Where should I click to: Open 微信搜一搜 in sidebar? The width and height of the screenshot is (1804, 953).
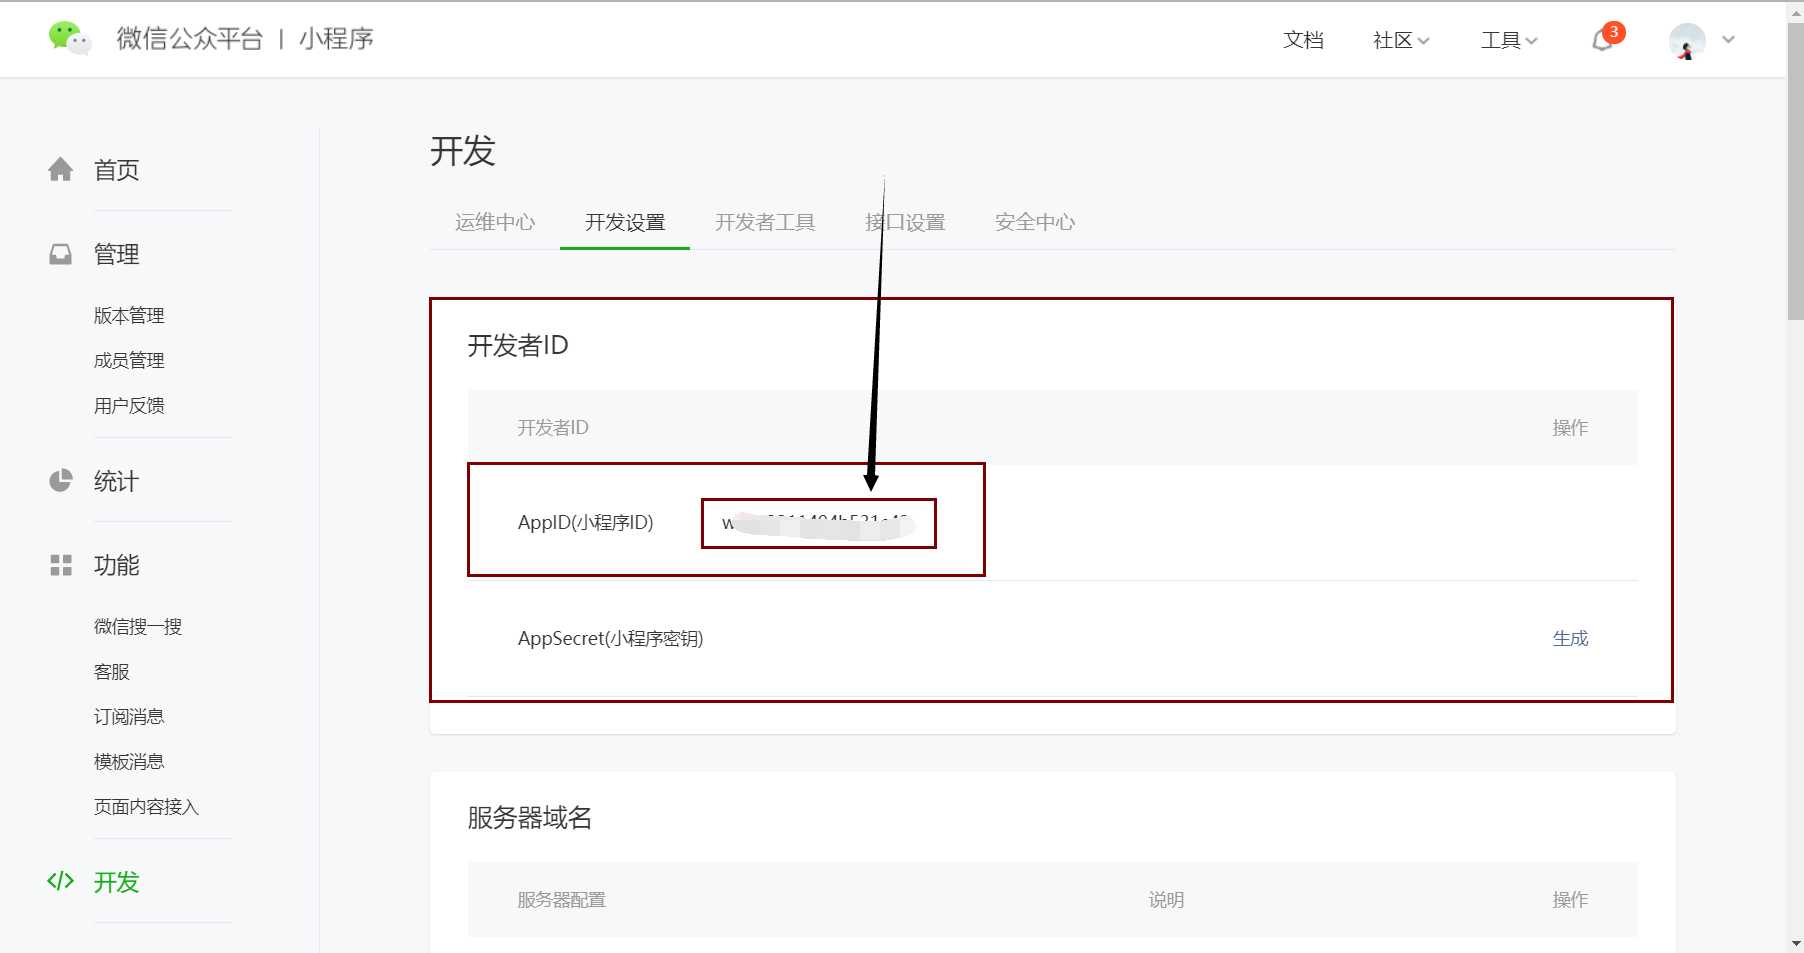pos(138,626)
